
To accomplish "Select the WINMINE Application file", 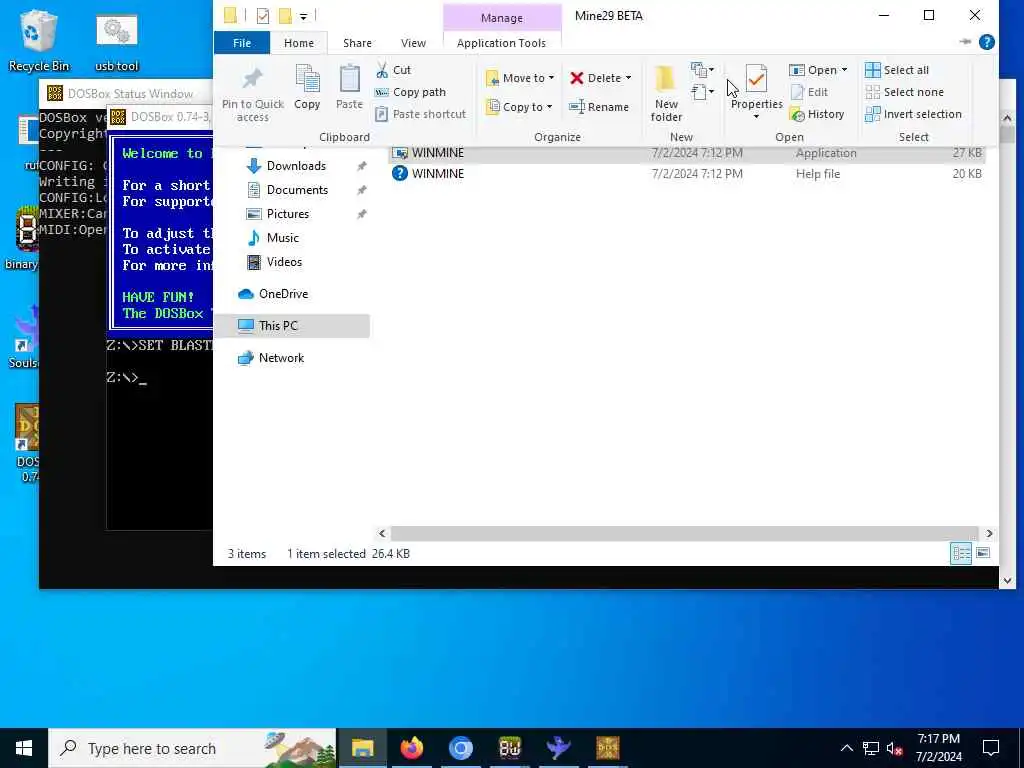I will pyautogui.click(x=686, y=153).
